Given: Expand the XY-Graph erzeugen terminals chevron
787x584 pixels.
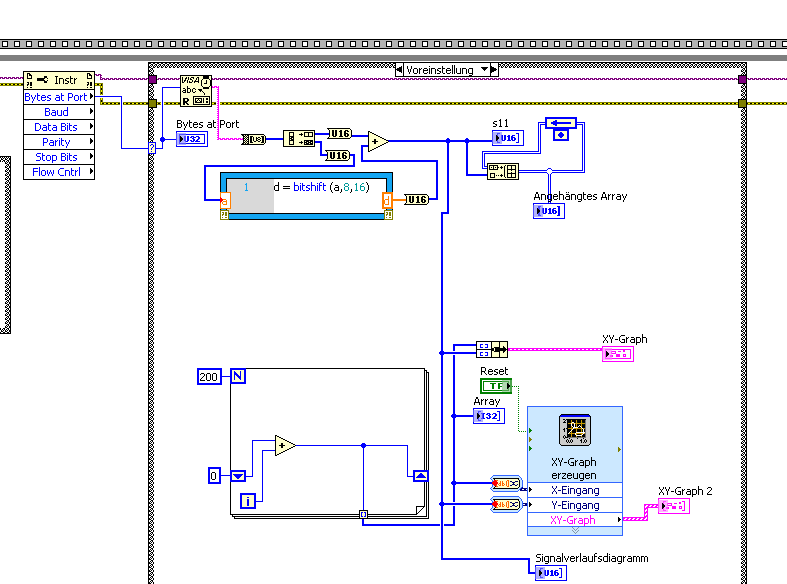Looking at the screenshot, I should [575, 531].
